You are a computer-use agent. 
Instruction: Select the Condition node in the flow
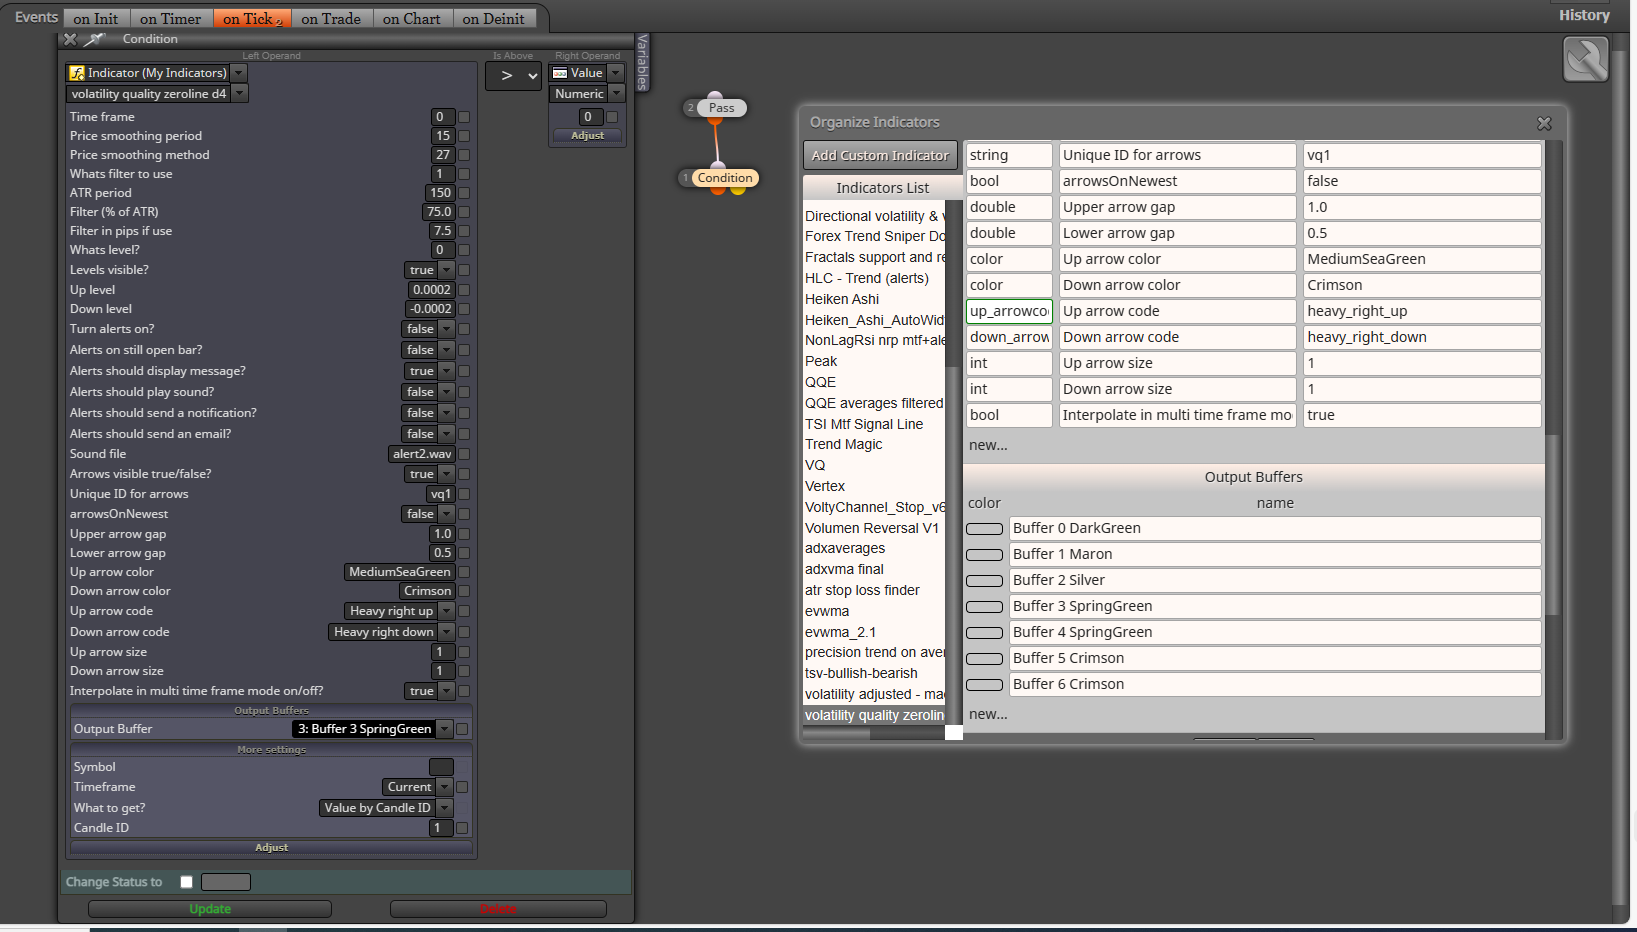(x=725, y=178)
